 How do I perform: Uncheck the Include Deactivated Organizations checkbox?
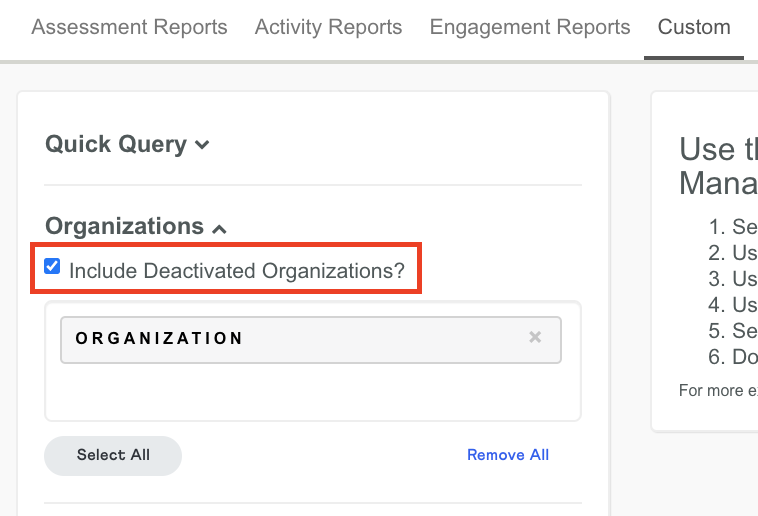pos(52,267)
